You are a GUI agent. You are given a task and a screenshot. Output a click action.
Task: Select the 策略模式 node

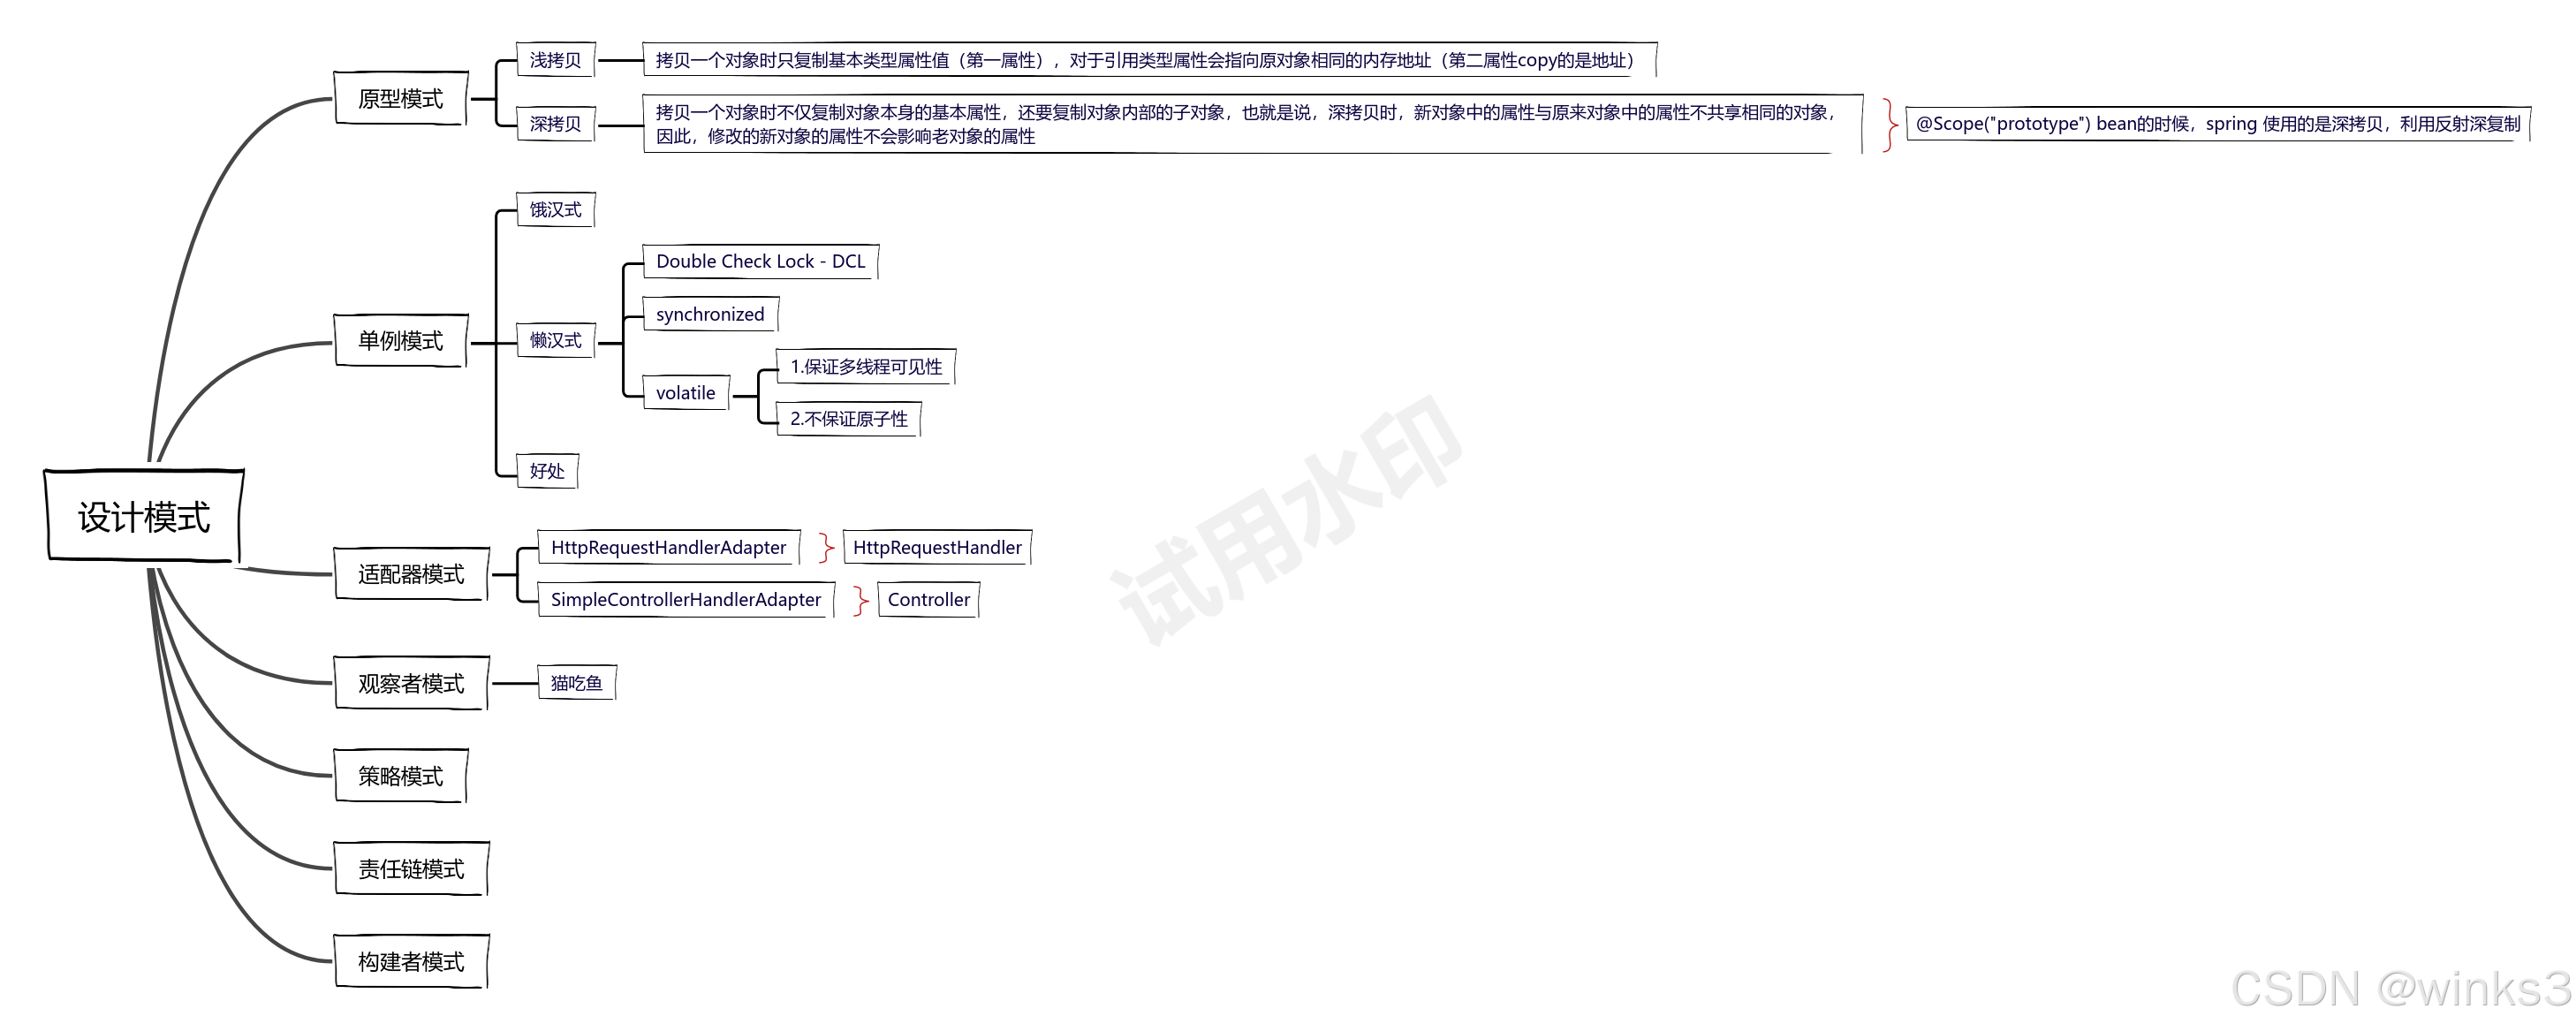(400, 776)
